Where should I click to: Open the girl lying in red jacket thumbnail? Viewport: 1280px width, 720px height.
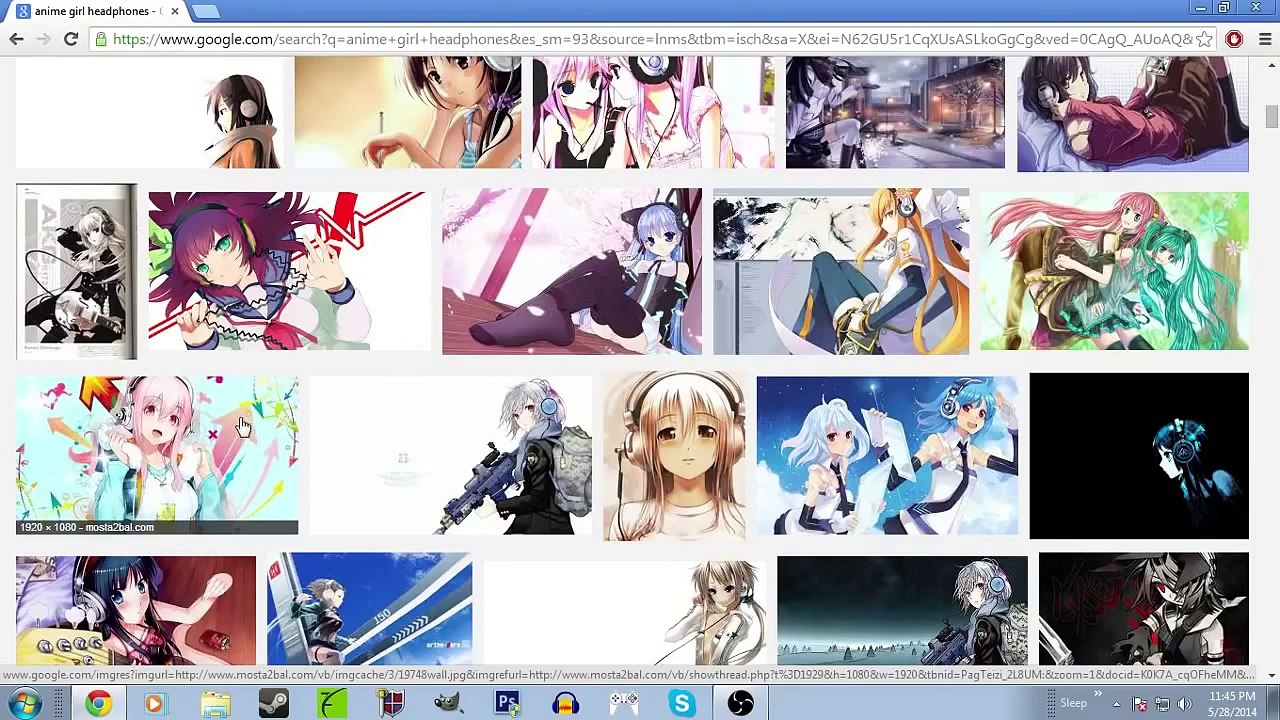point(1133,114)
